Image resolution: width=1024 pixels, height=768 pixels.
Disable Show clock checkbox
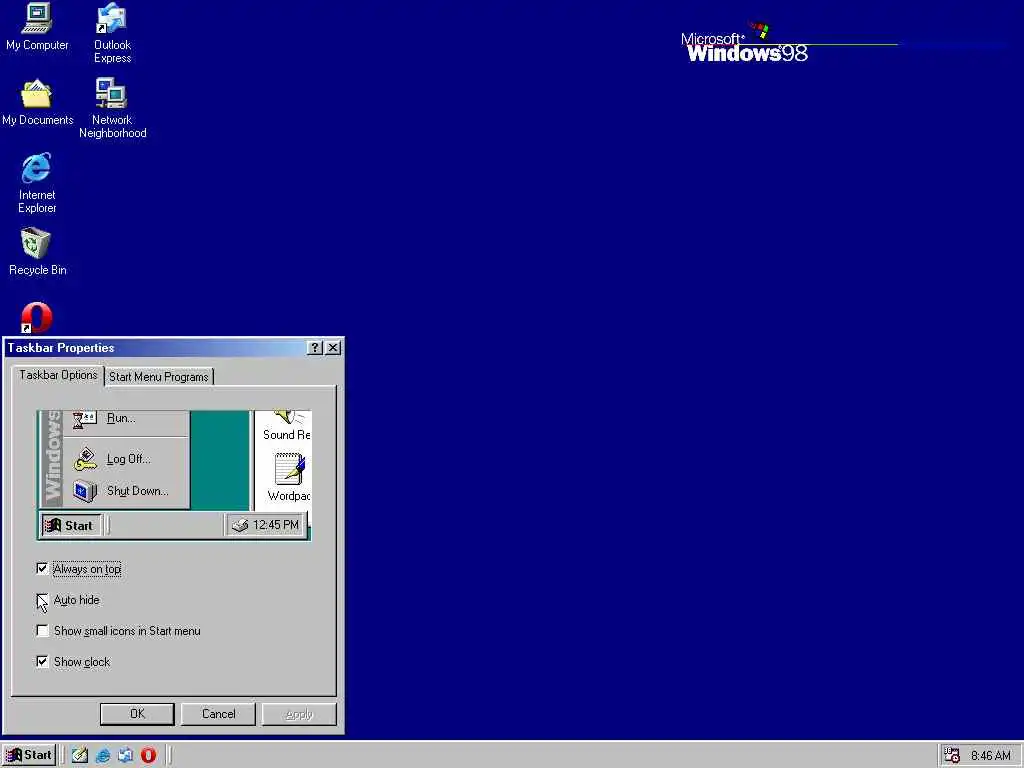[42, 662]
